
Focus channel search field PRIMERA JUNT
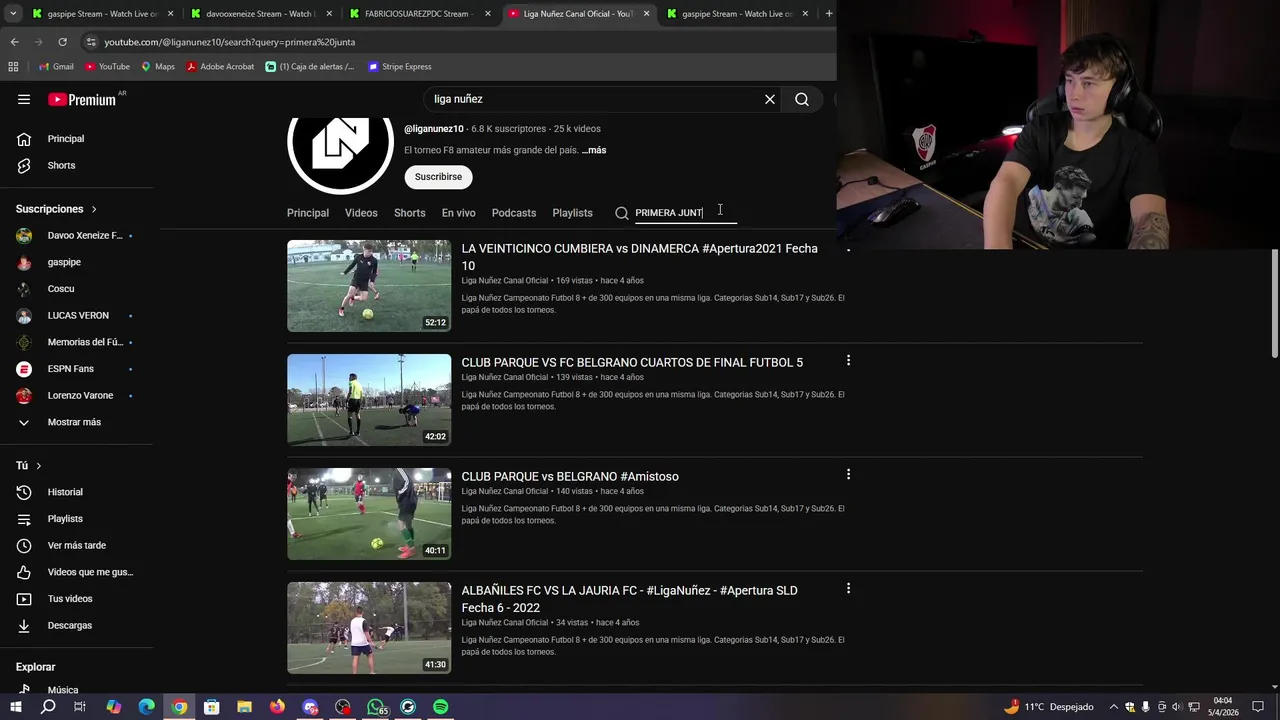coord(685,213)
